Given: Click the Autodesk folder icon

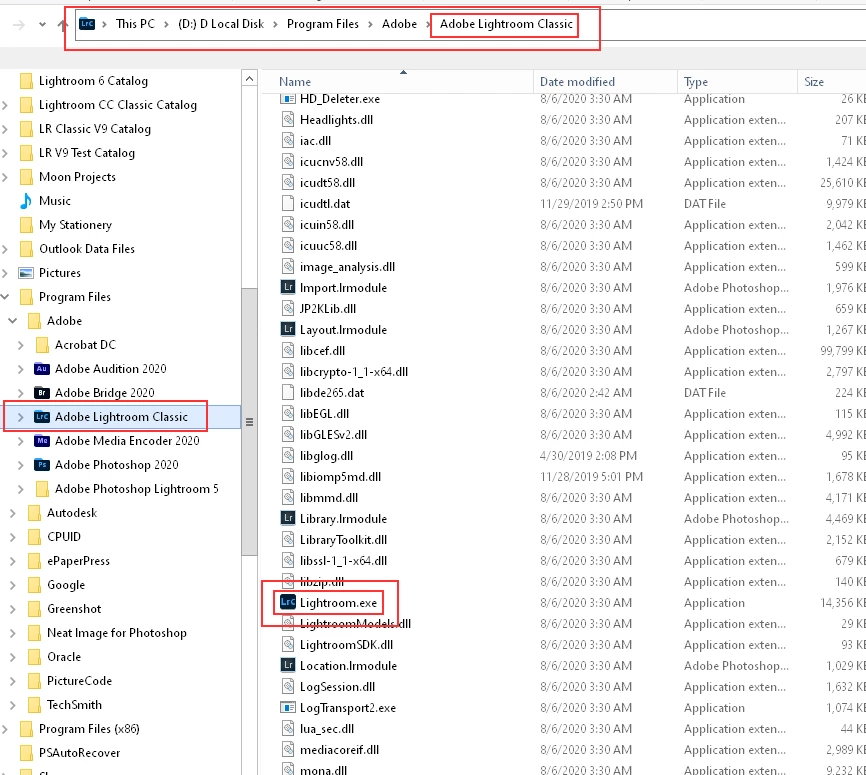Looking at the screenshot, I should pos(34,513).
